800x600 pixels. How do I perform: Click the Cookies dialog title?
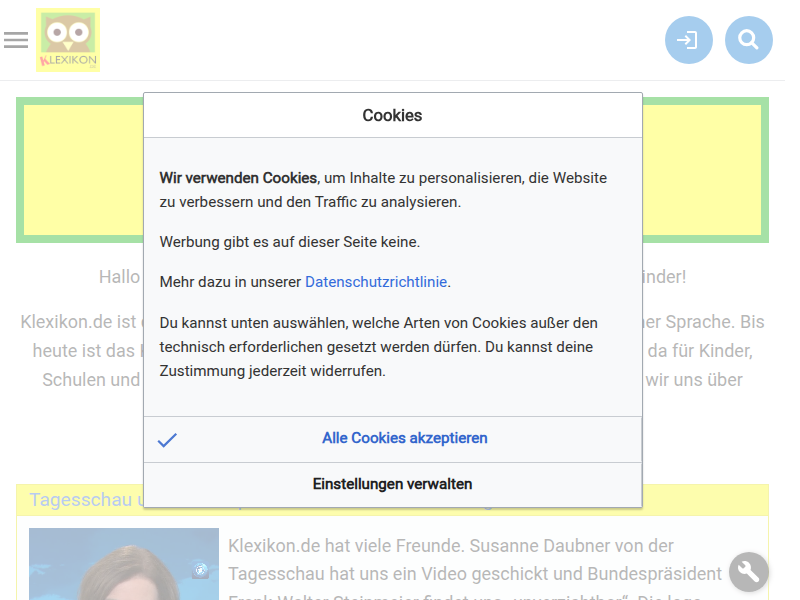point(392,115)
